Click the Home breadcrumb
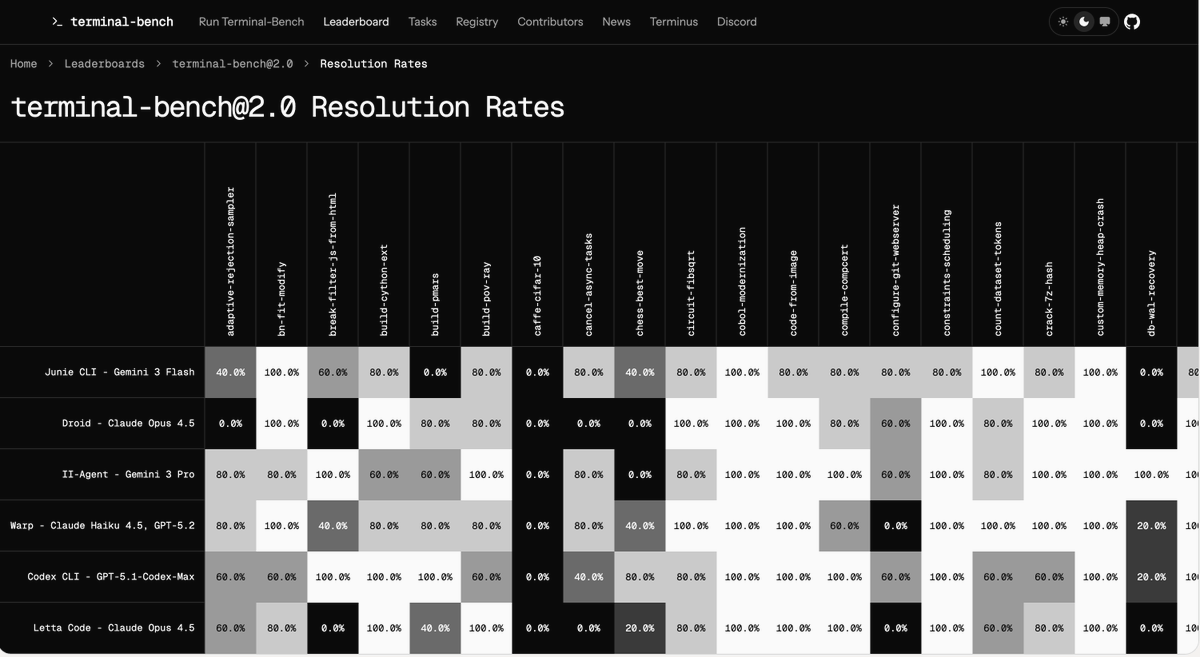This screenshot has height=657, width=1200. (23, 63)
